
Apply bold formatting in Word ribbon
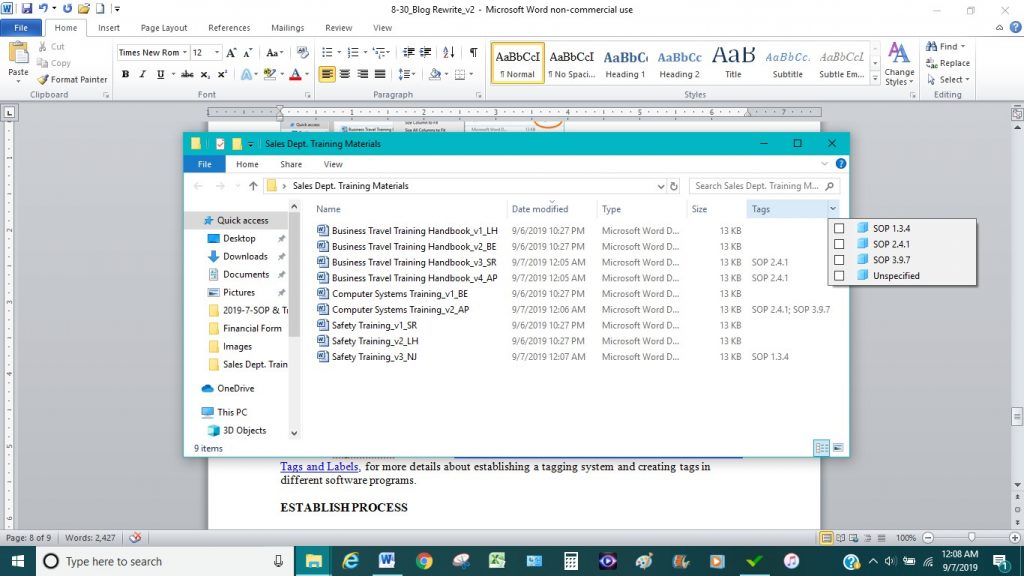point(125,74)
